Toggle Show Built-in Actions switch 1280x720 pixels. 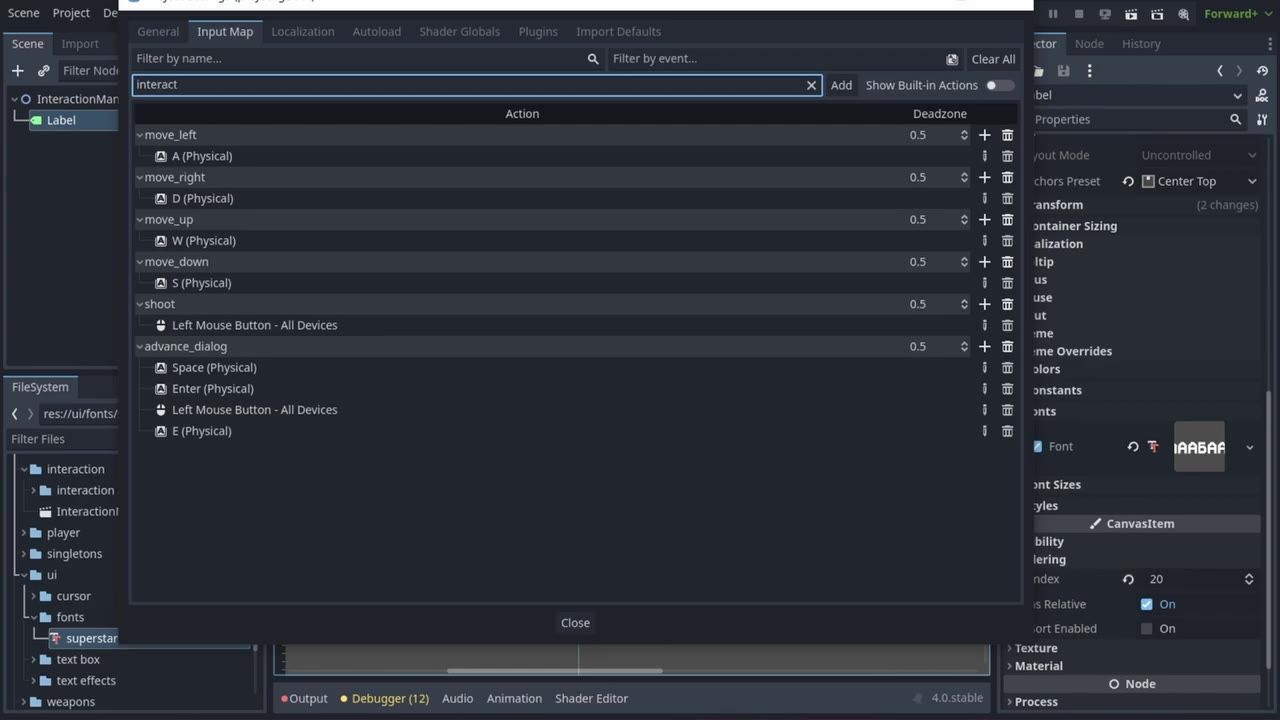pos(998,85)
